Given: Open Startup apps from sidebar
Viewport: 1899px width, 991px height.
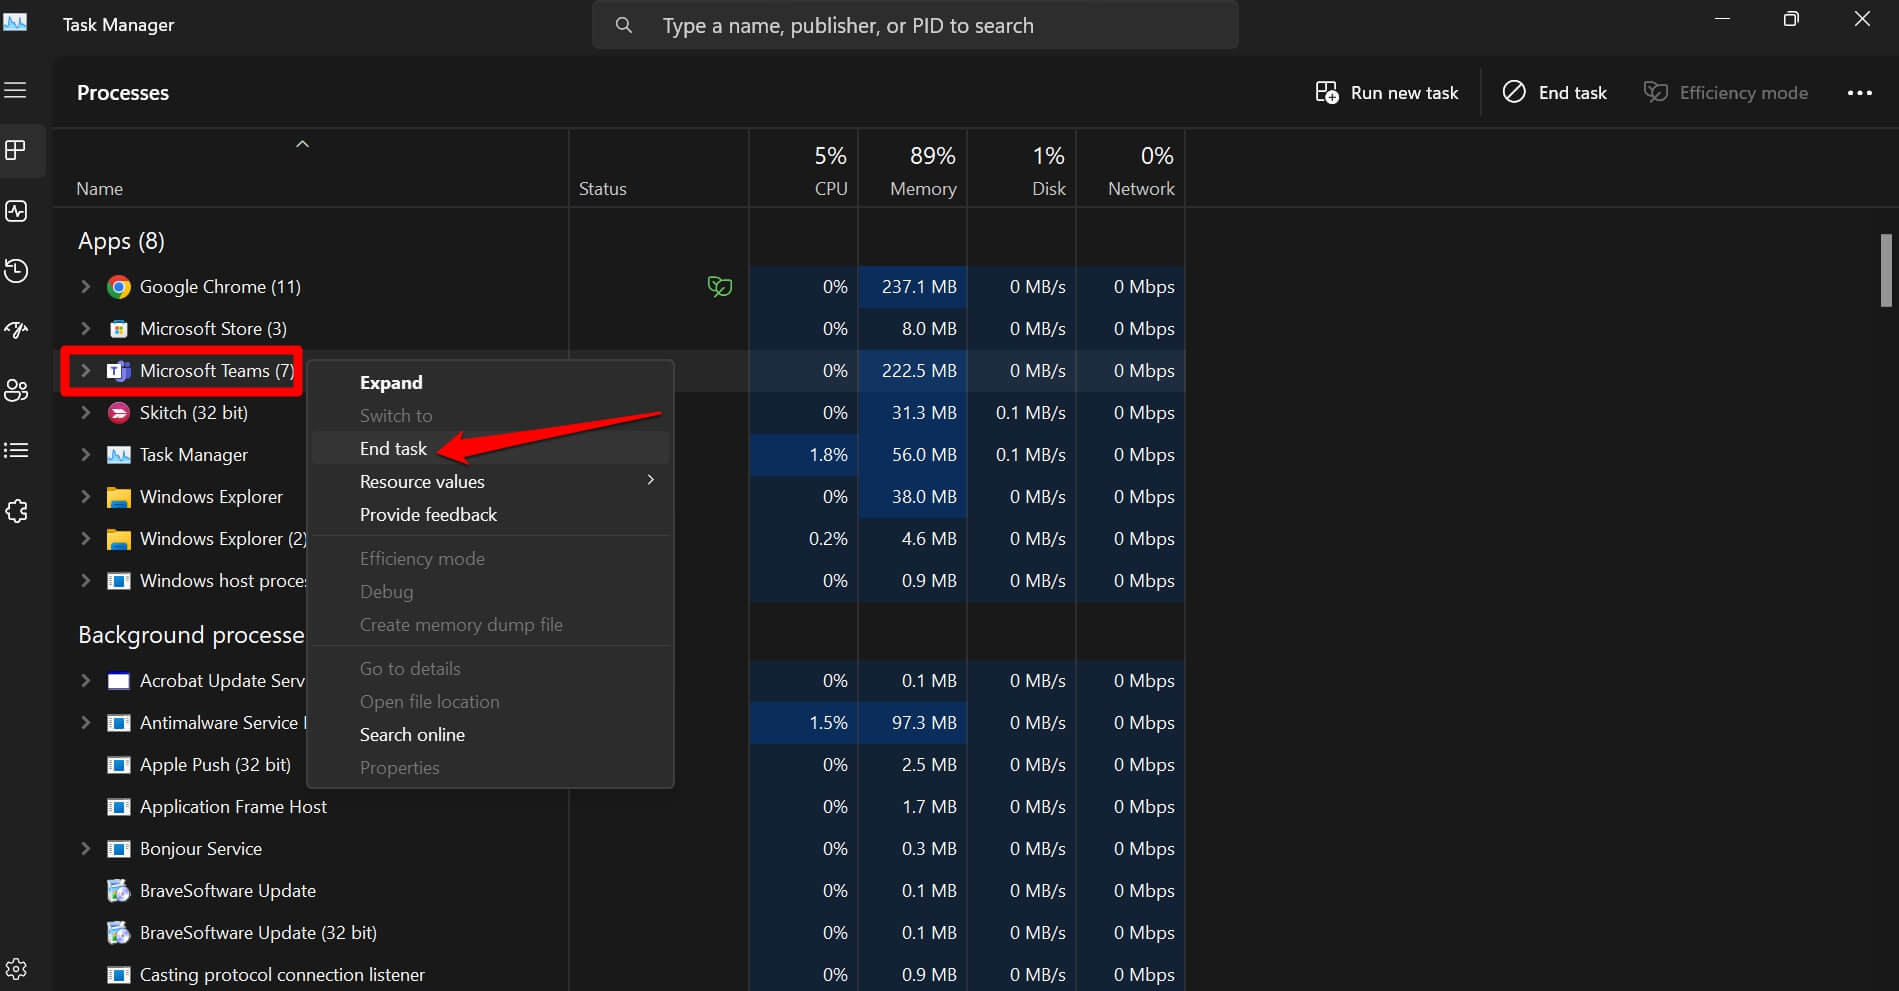Looking at the screenshot, I should coord(16,331).
